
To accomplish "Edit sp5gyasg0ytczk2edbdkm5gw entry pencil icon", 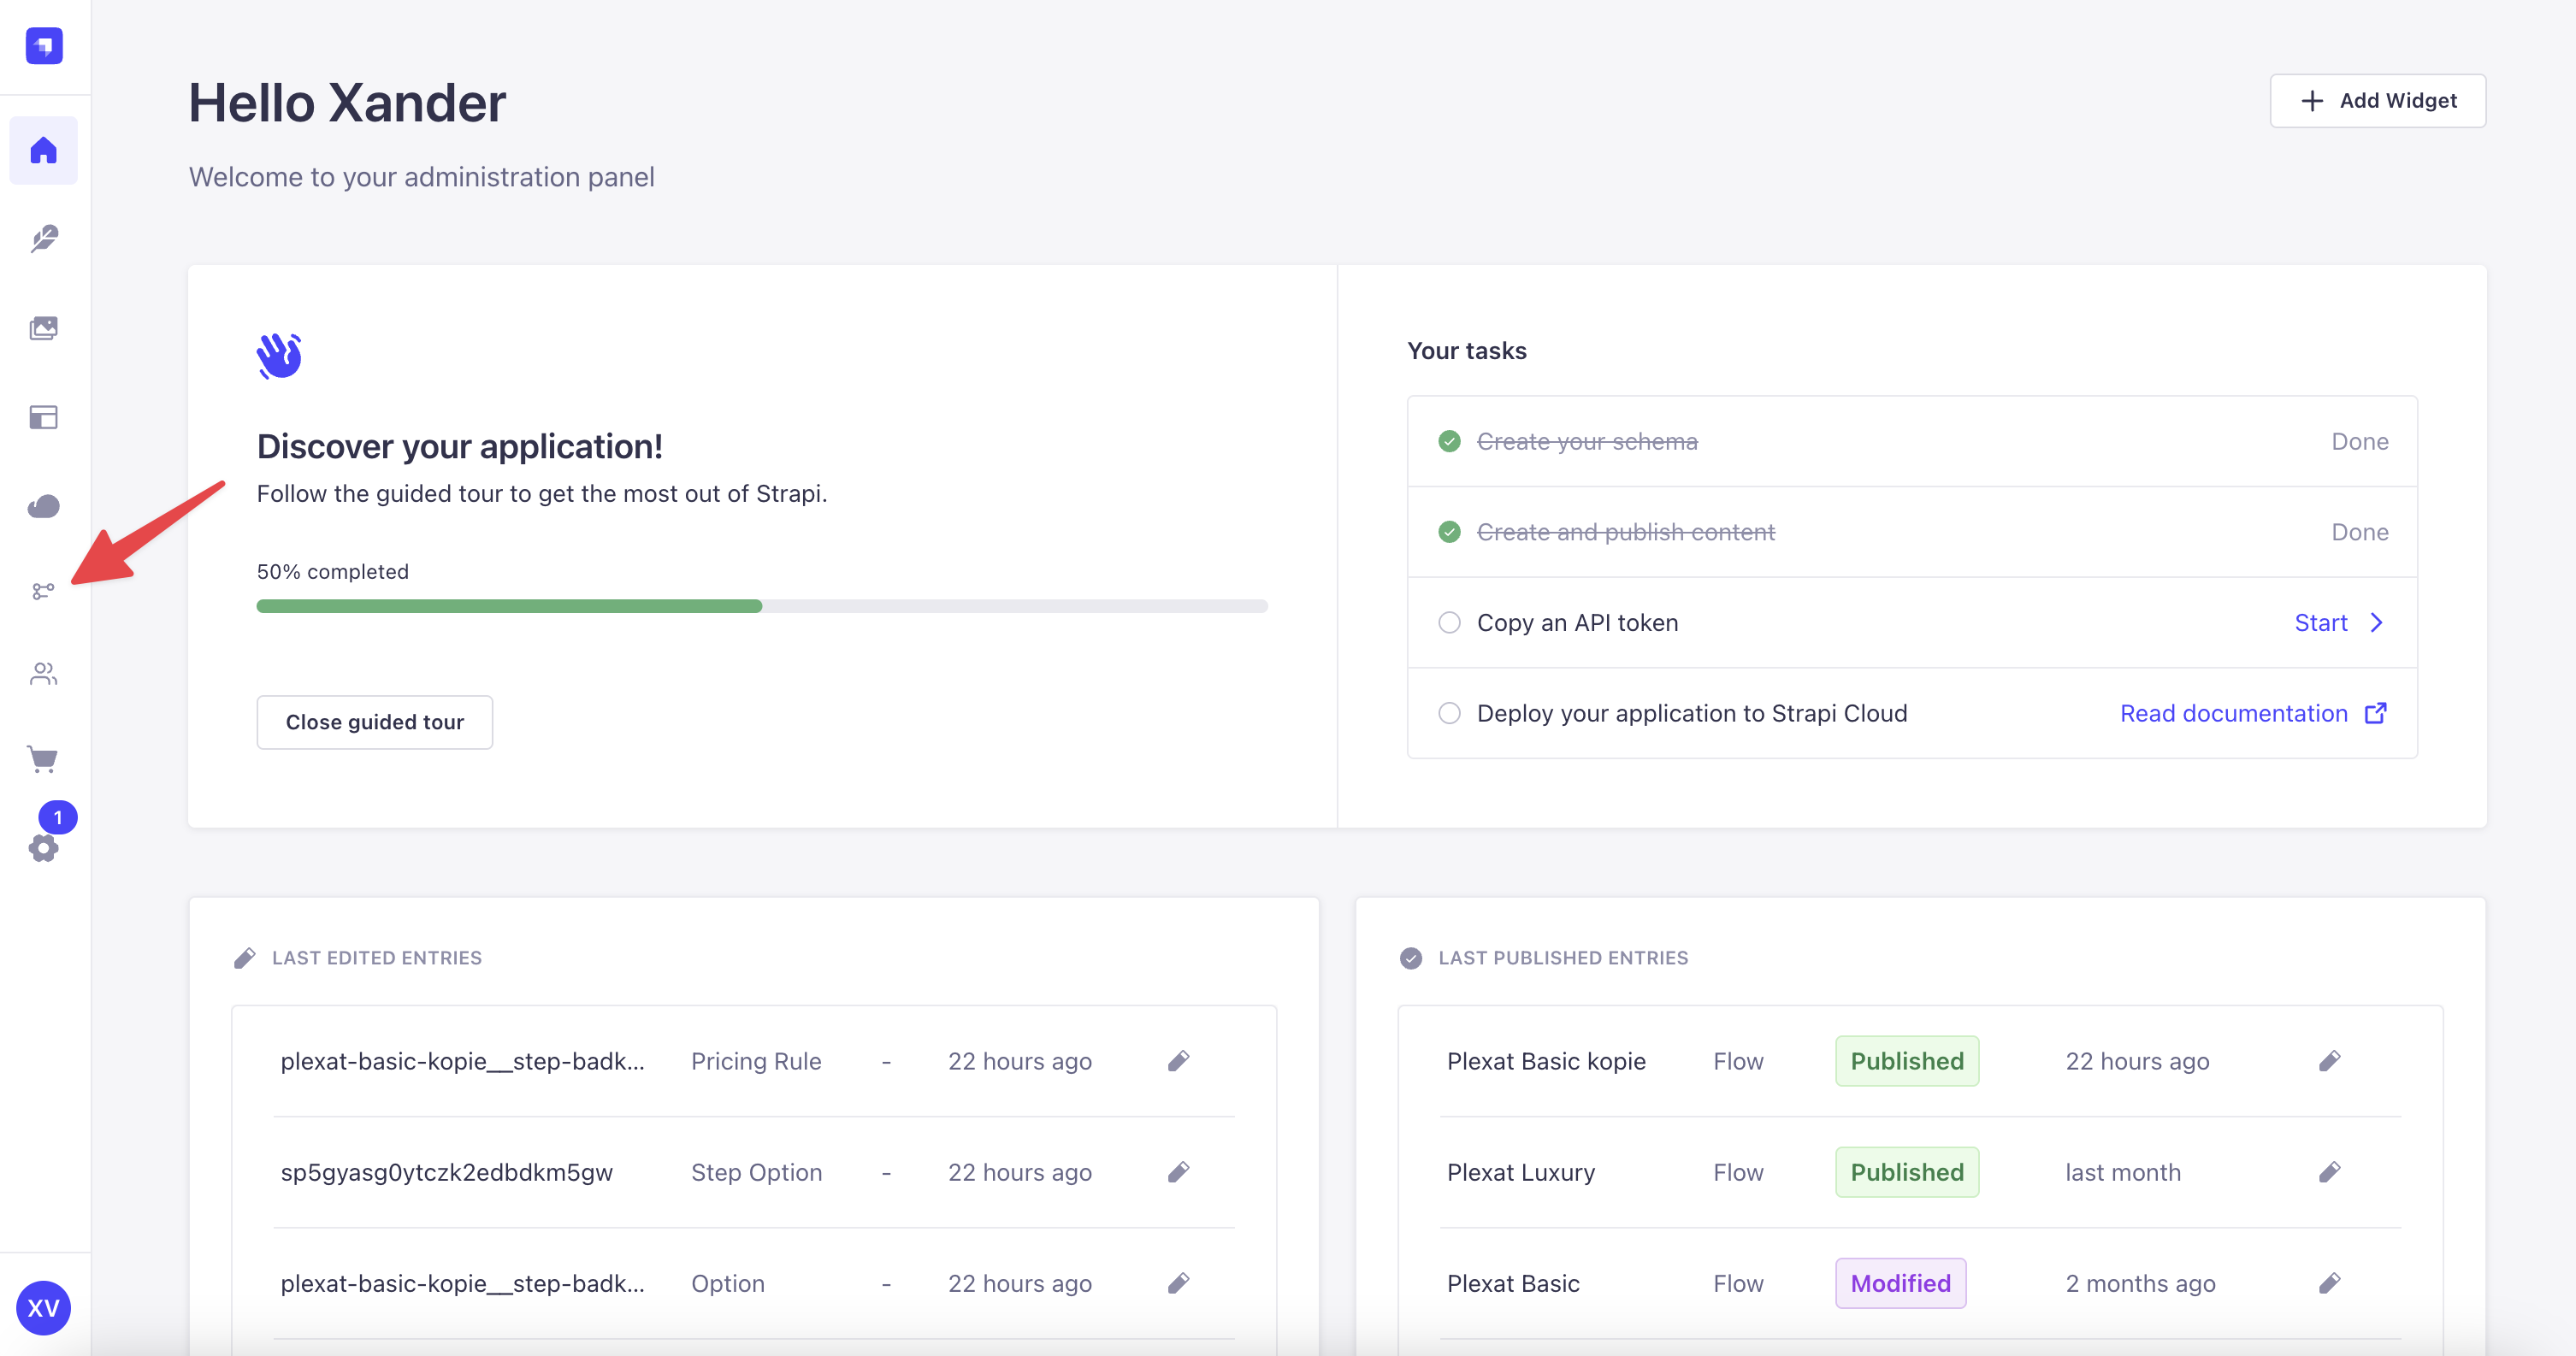I will pos(1179,1172).
